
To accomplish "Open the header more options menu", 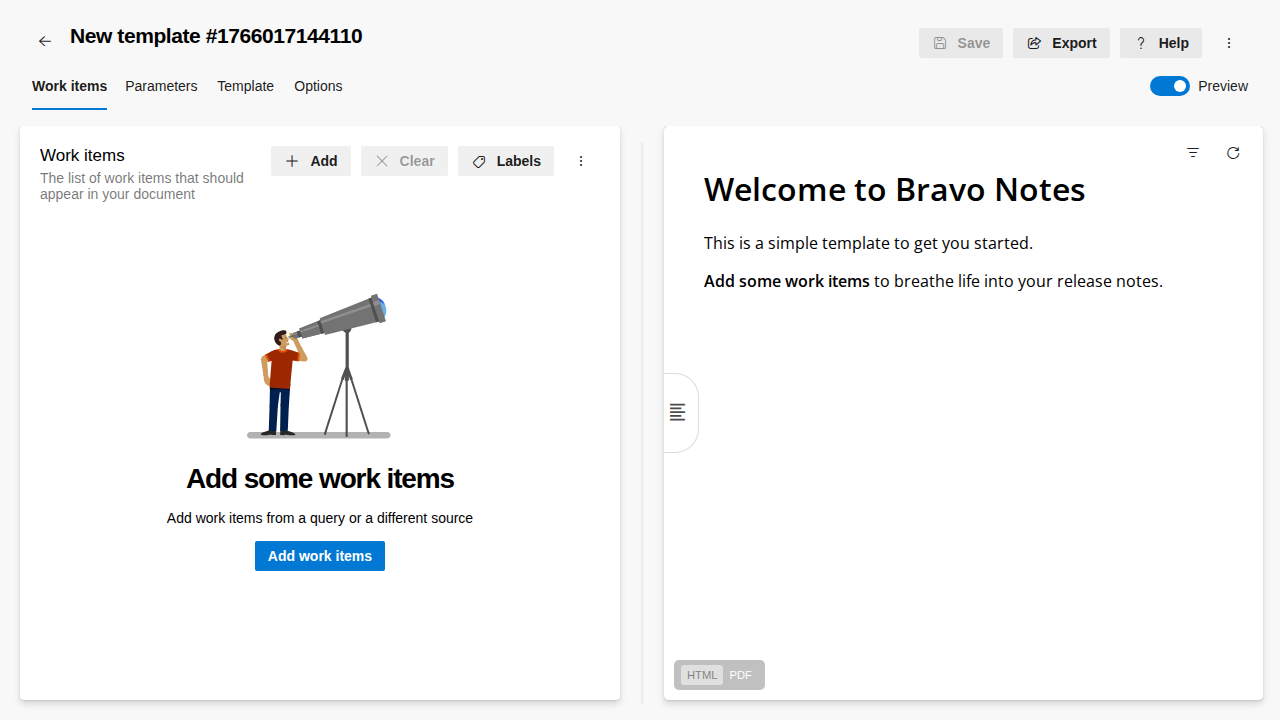I will tap(1229, 43).
